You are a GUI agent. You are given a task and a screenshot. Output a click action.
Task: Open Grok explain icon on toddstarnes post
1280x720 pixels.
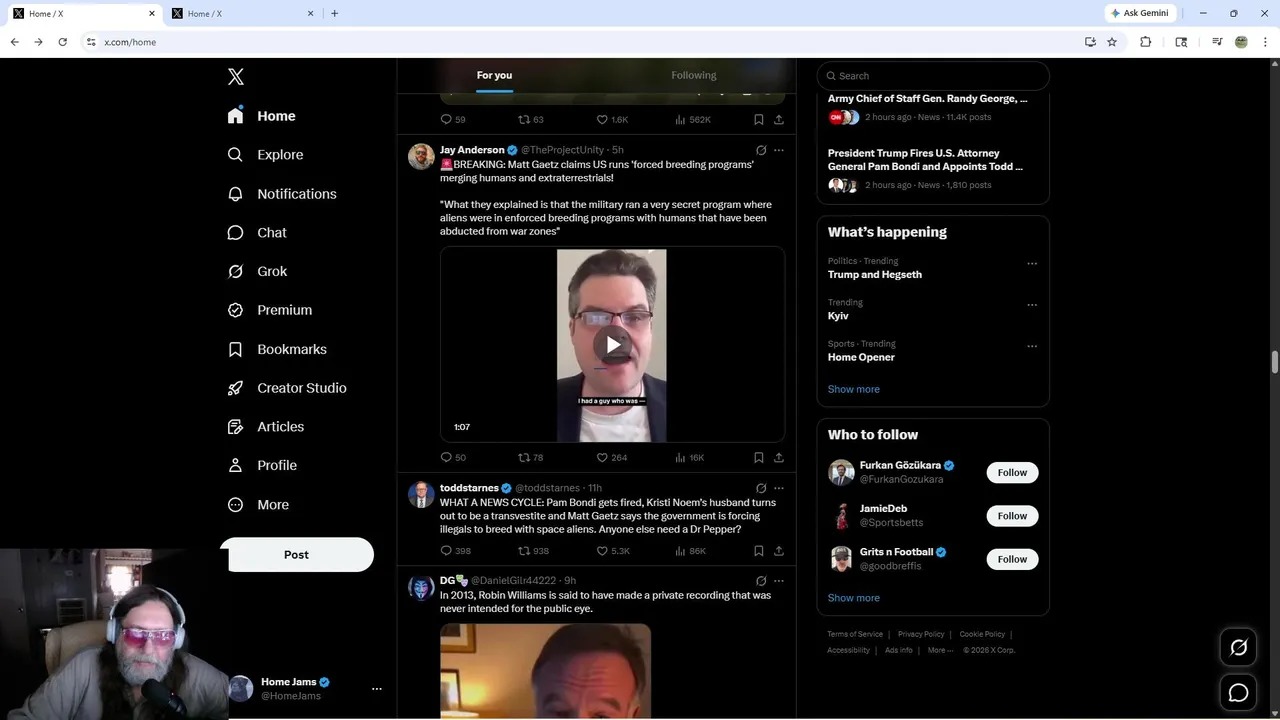[761, 488]
